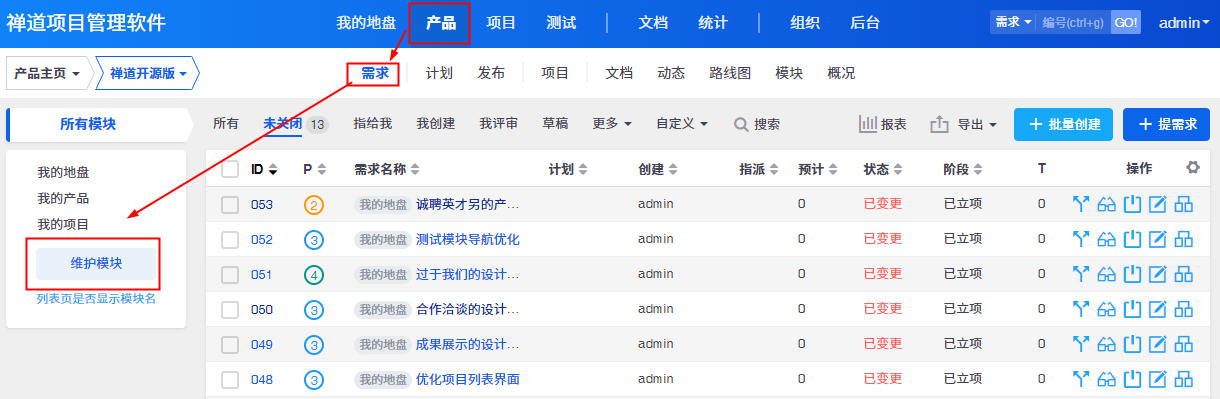Open the admin user menu
Image resolution: width=1220 pixels, height=399 pixels.
[x=1185, y=22]
